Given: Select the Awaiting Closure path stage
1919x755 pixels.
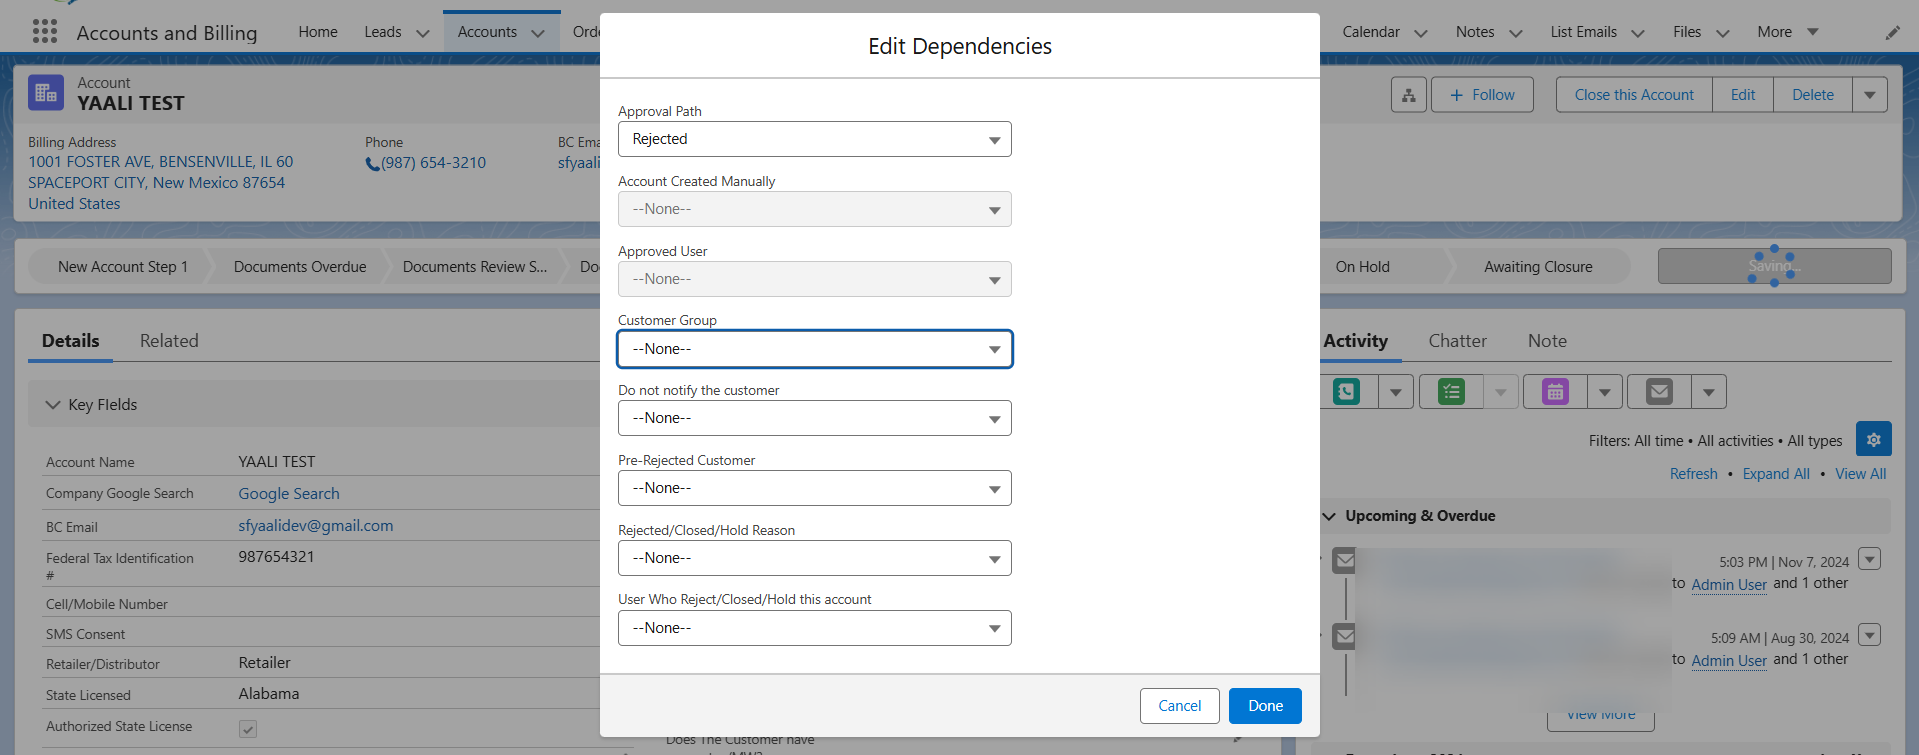Looking at the screenshot, I should 1538,267.
